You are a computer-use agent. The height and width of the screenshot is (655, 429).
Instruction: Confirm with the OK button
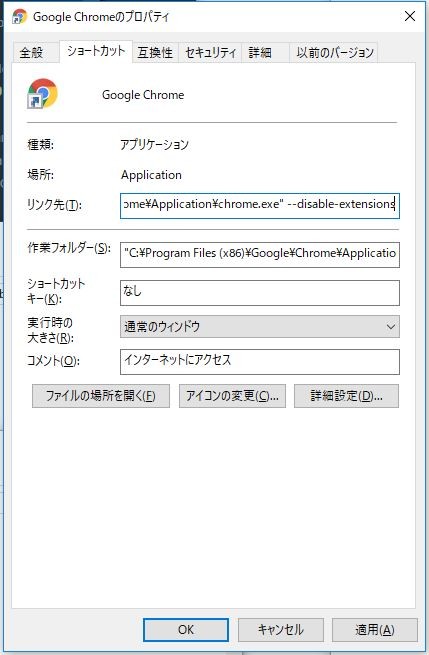186,630
